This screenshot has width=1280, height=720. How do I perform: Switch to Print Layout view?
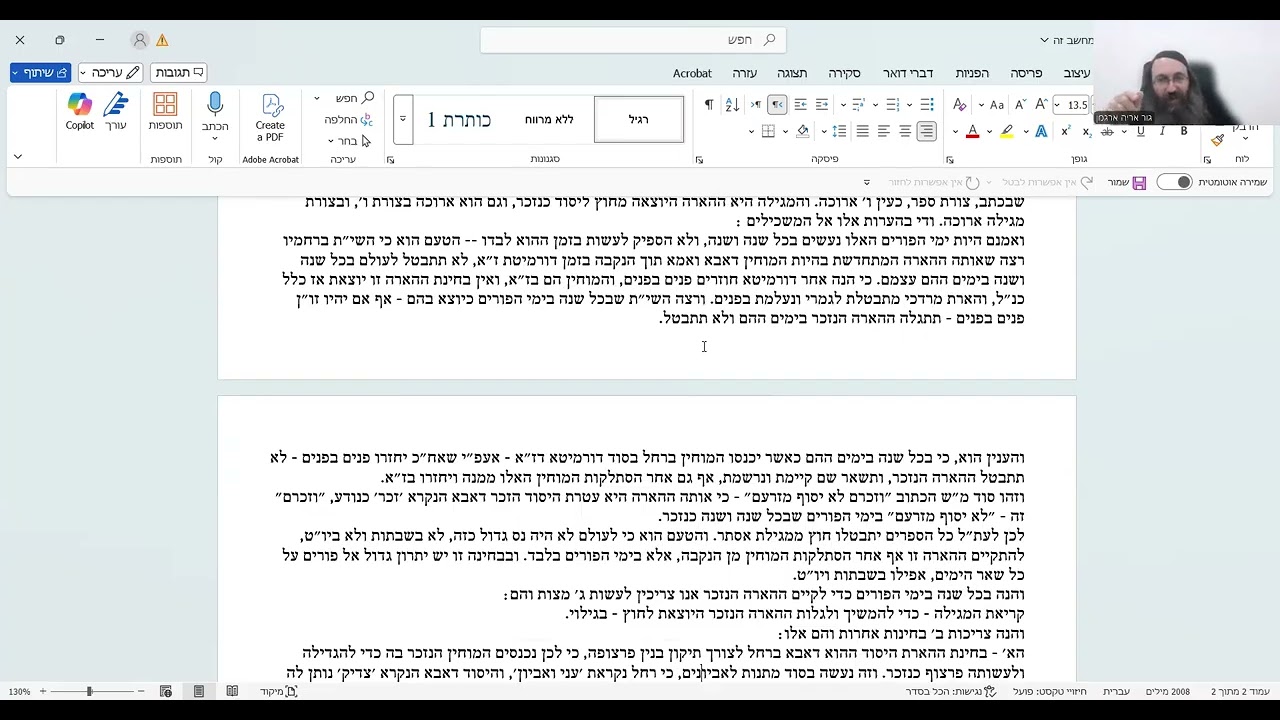[x=199, y=691]
